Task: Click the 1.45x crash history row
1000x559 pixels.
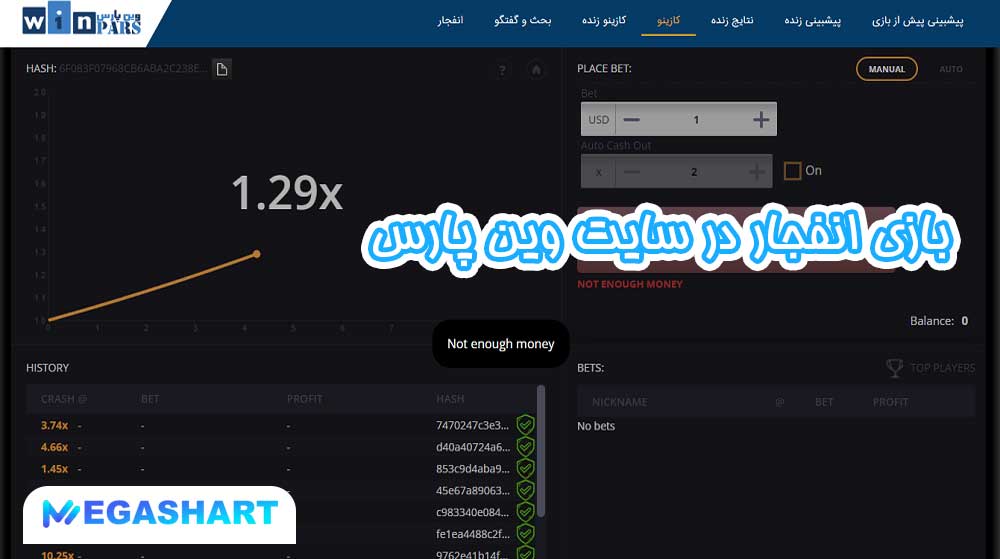Action: tap(281, 468)
